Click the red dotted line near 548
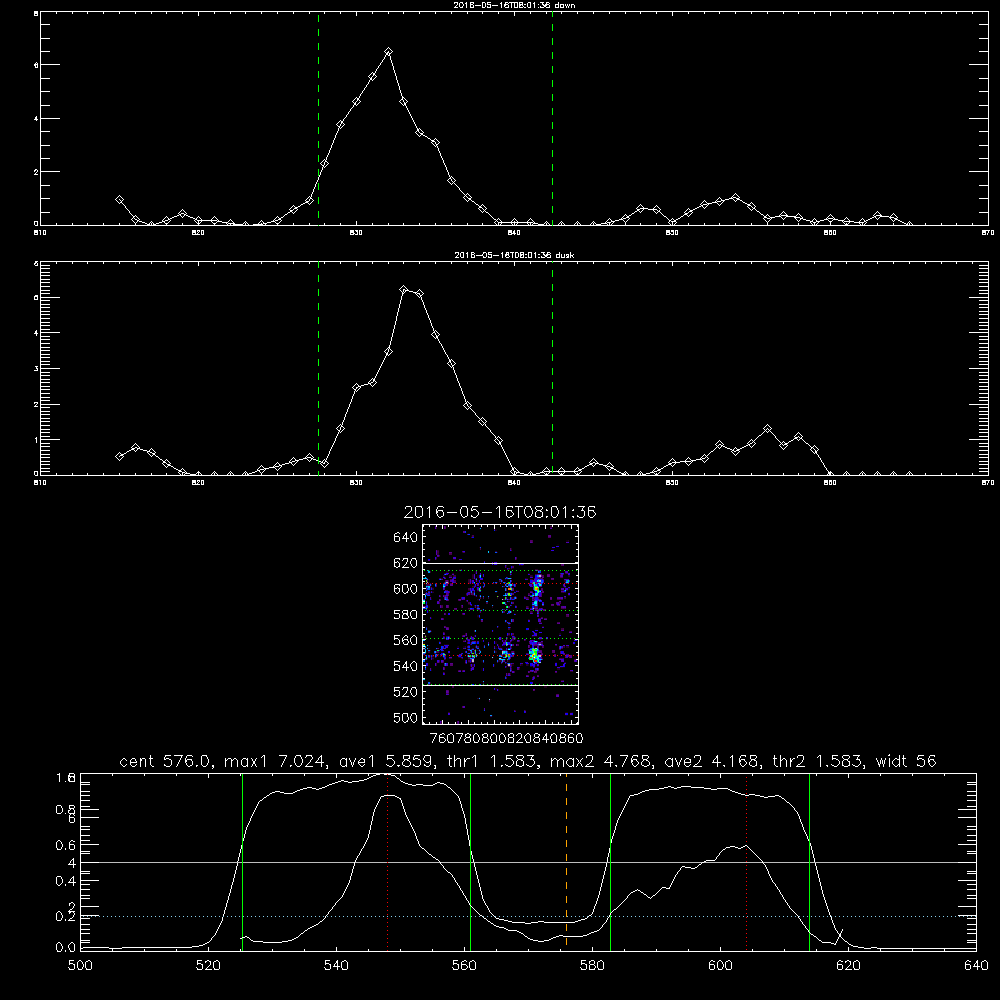Screen dimensions: 1000x1000 (387, 862)
